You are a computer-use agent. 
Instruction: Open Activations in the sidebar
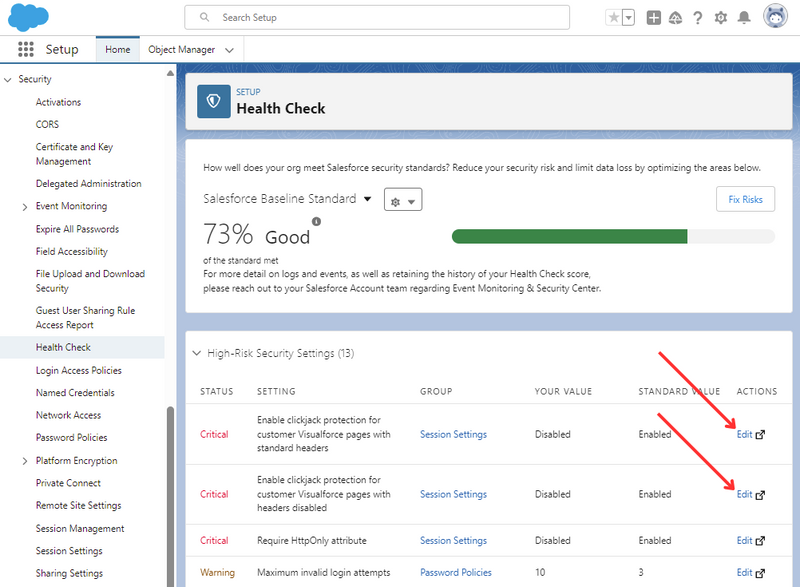(x=58, y=102)
